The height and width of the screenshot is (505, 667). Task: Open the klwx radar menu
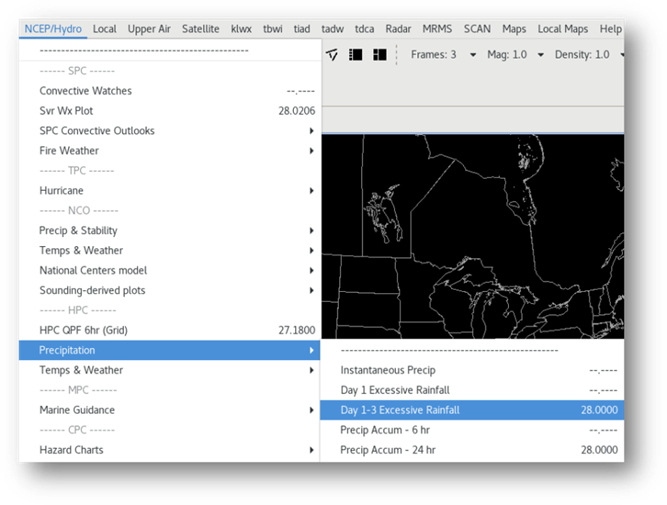point(241,29)
